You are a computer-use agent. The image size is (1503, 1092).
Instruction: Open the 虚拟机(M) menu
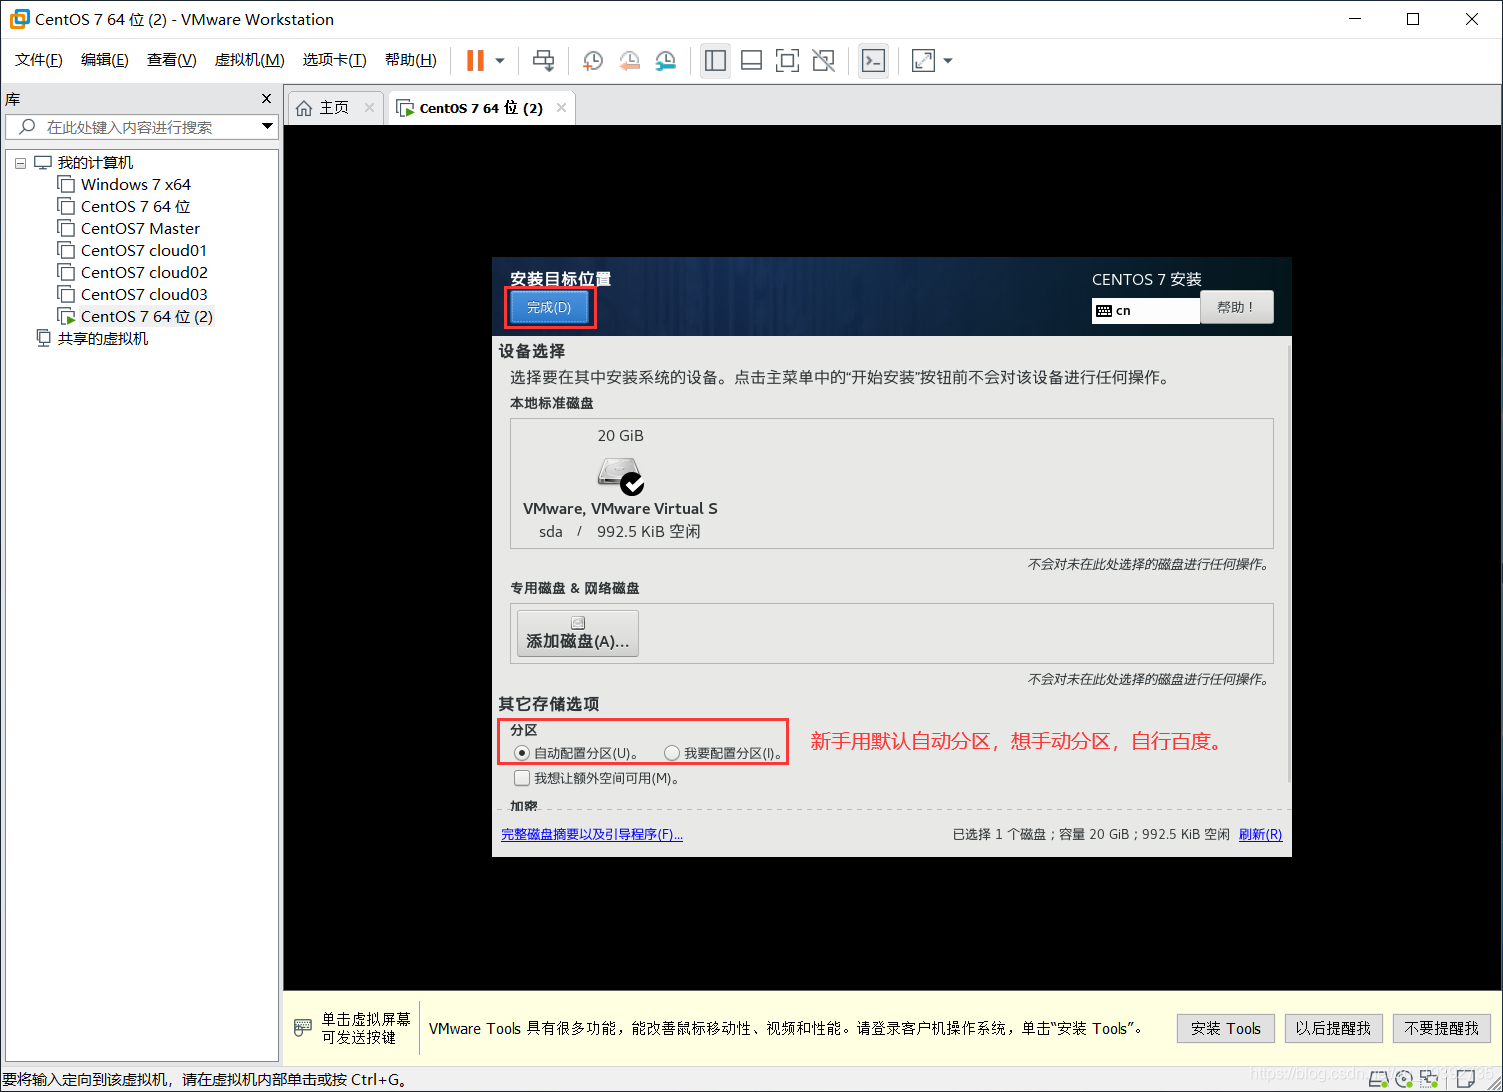(249, 60)
